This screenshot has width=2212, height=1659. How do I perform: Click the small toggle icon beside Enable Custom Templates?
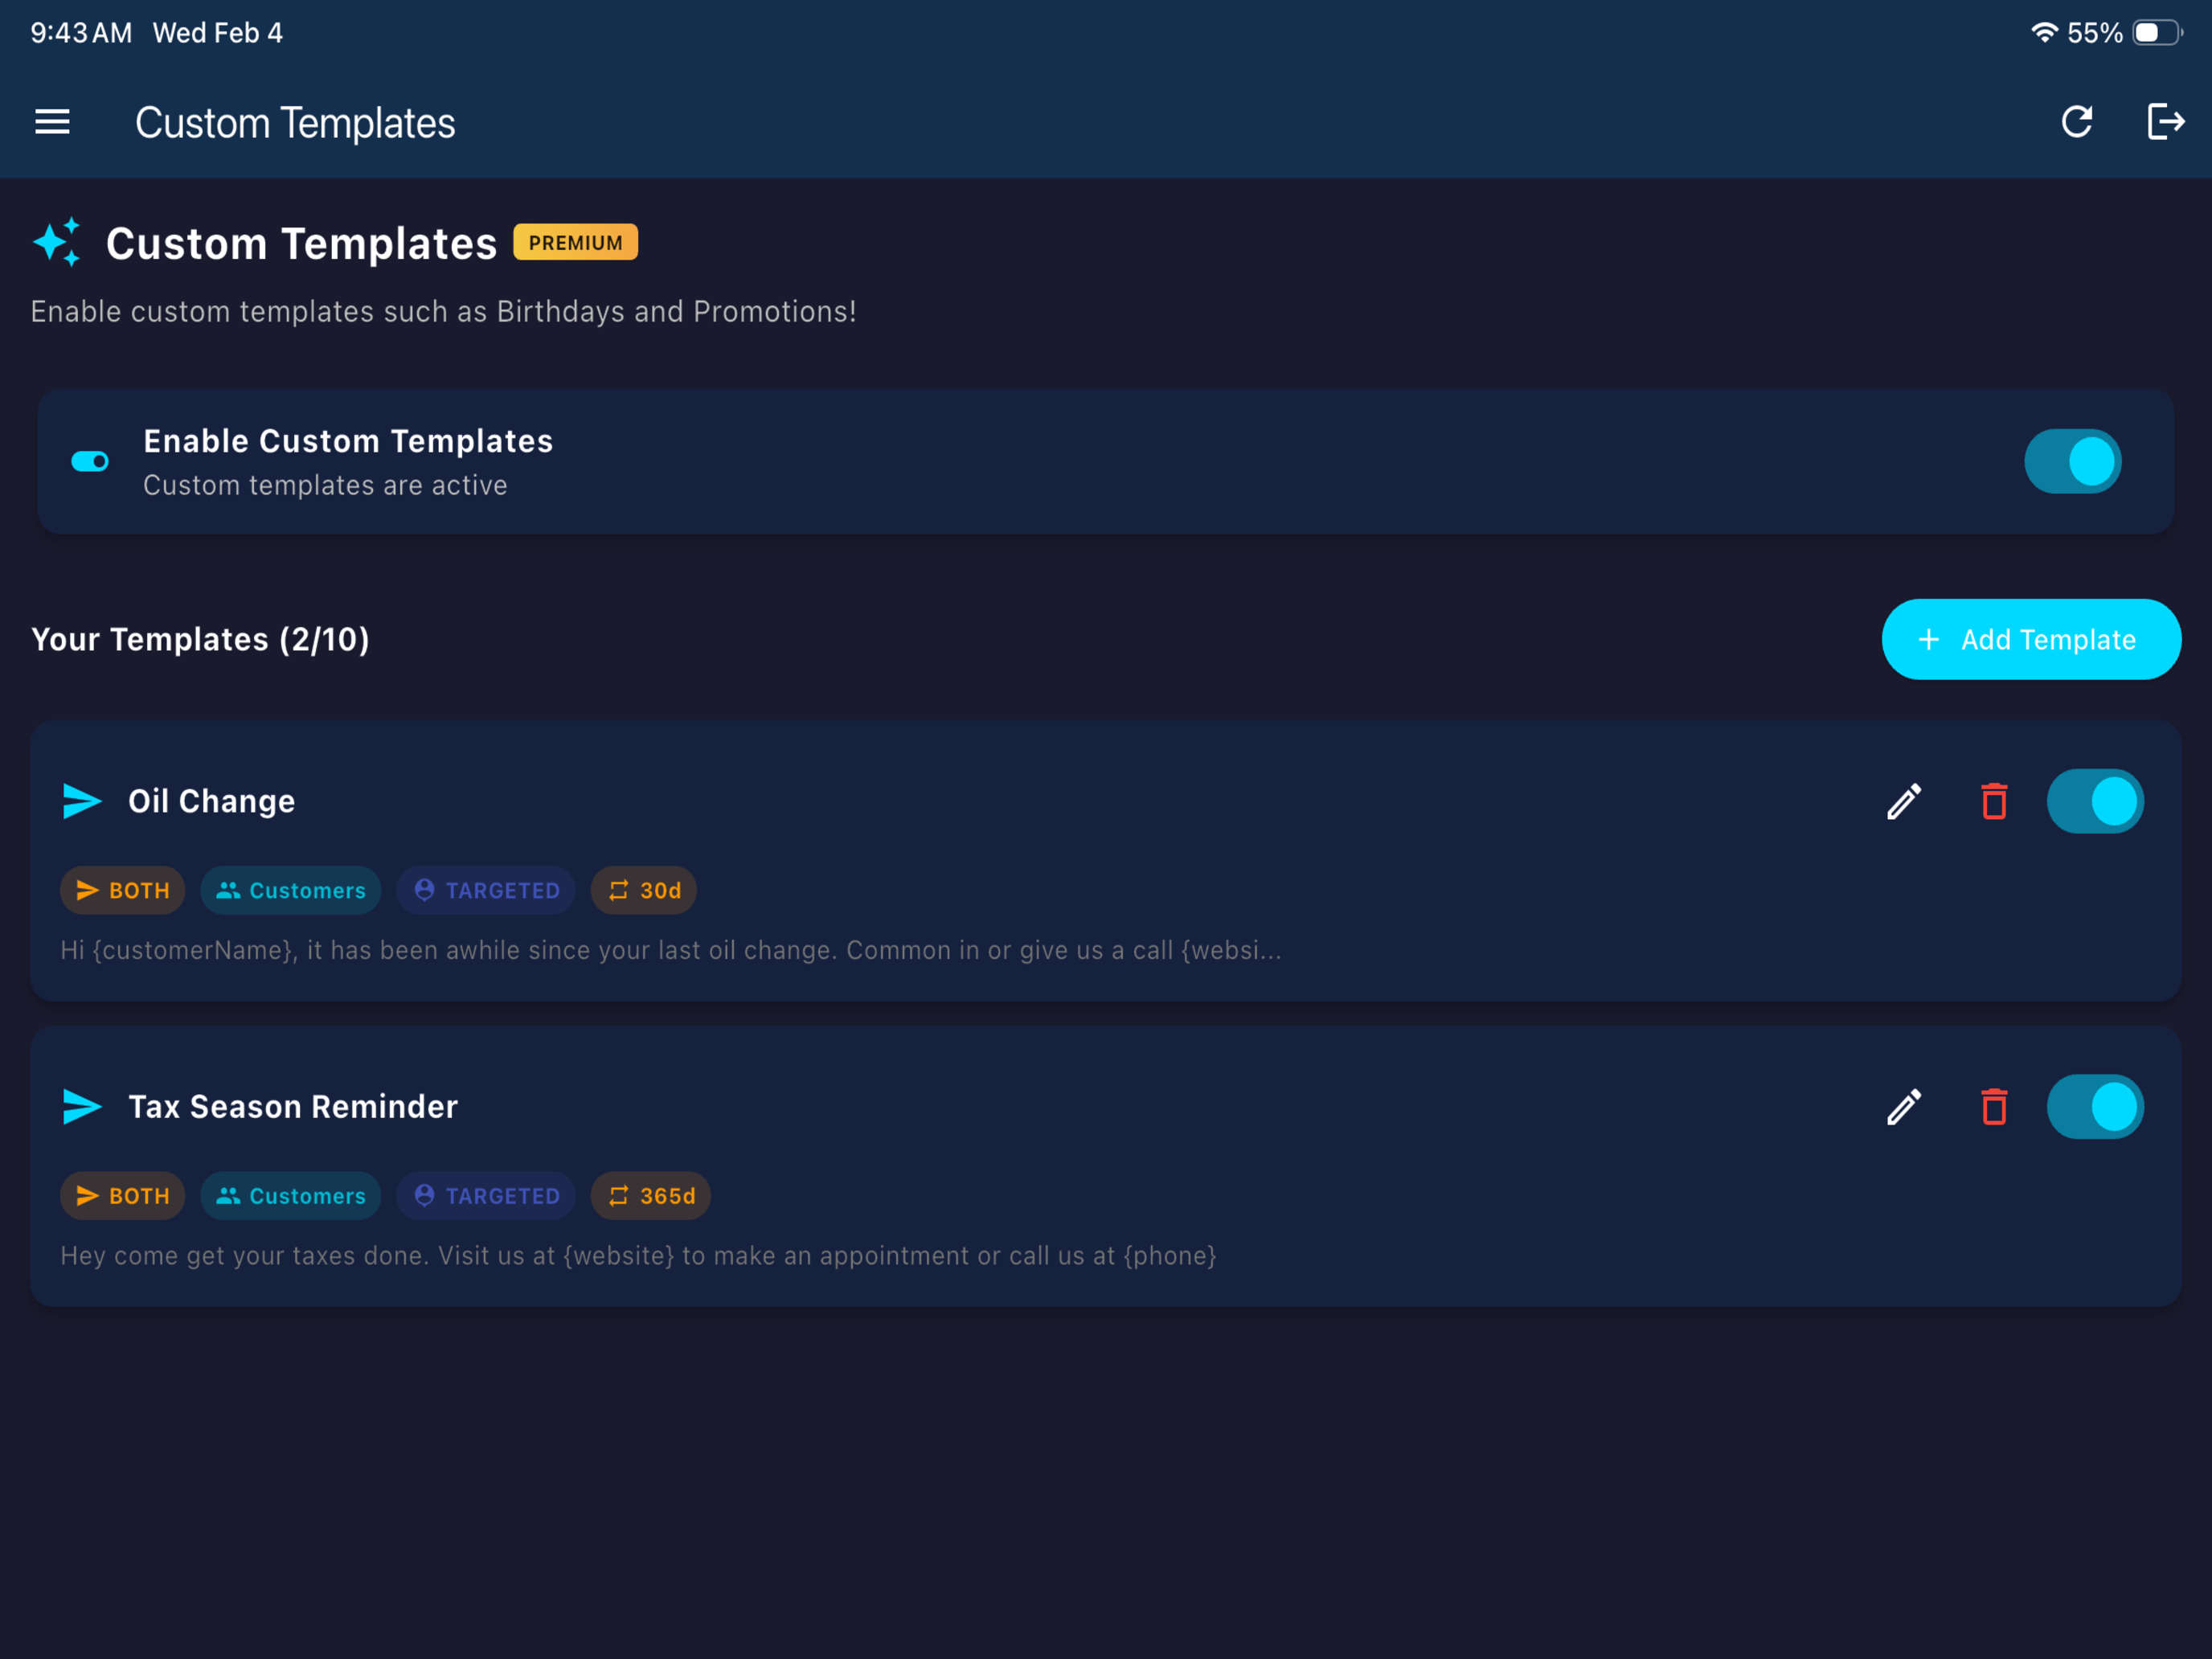[90, 461]
